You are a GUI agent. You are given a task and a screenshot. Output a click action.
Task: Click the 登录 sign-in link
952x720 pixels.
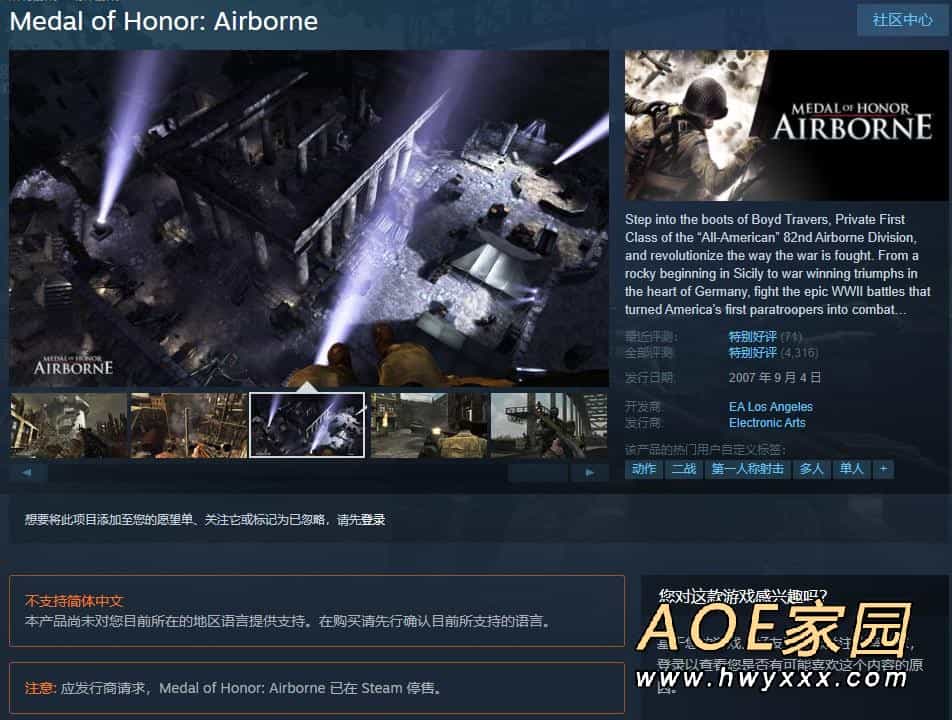(x=373, y=520)
